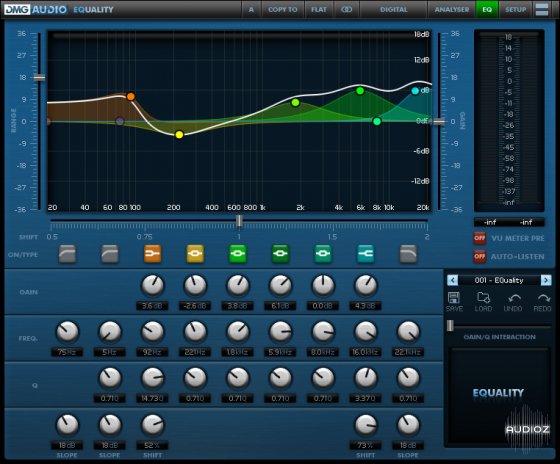Go to previous preset arrow

pos(452,280)
